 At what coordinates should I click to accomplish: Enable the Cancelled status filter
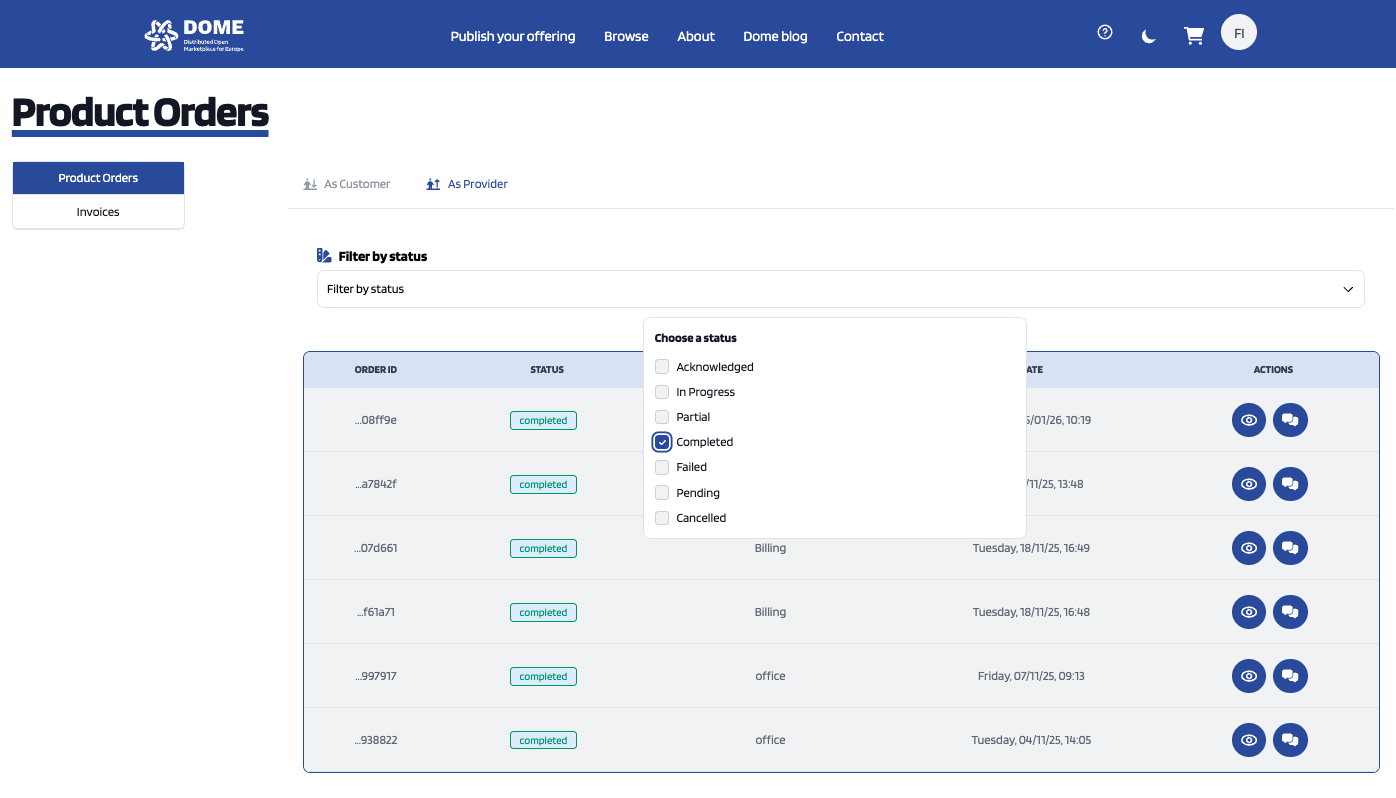click(x=662, y=518)
